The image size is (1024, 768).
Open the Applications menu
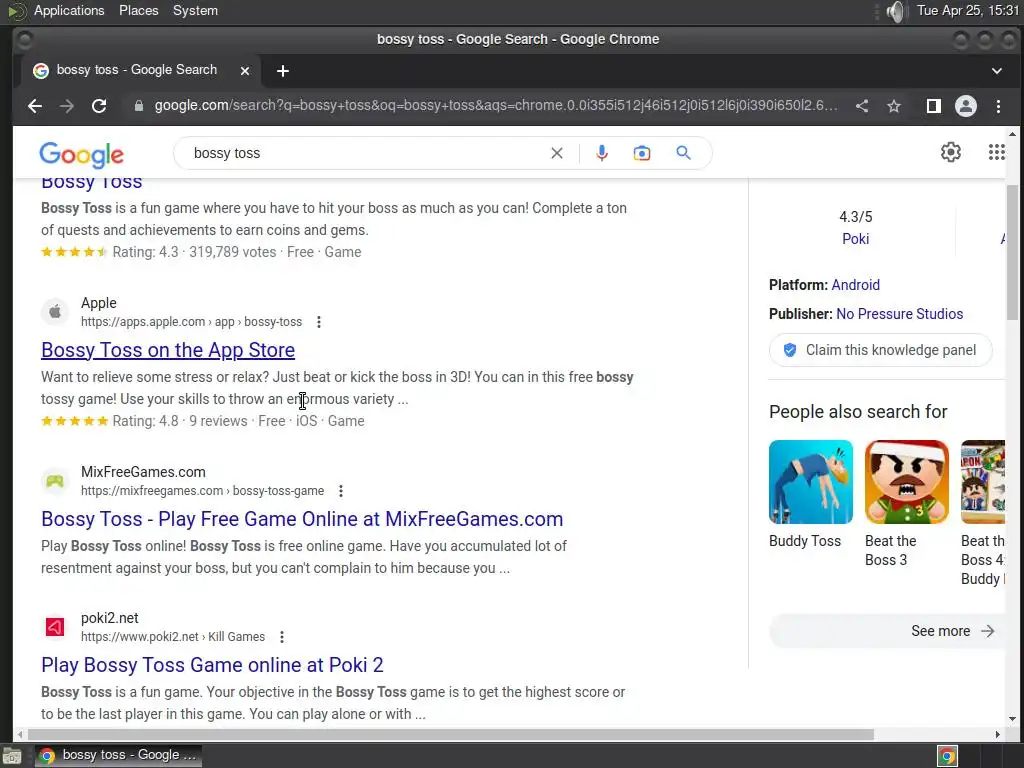[x=69, y=11]
